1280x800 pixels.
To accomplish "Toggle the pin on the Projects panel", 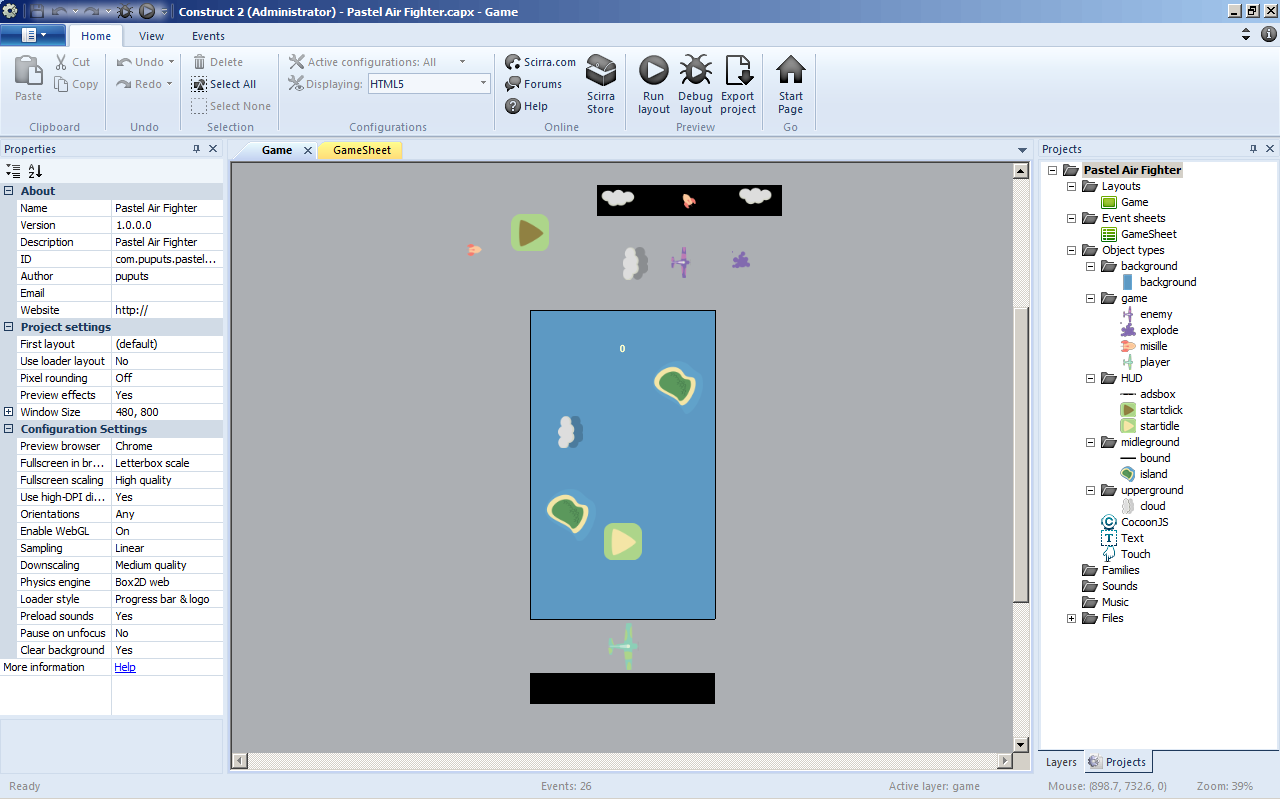I will tap(1253, 148).
